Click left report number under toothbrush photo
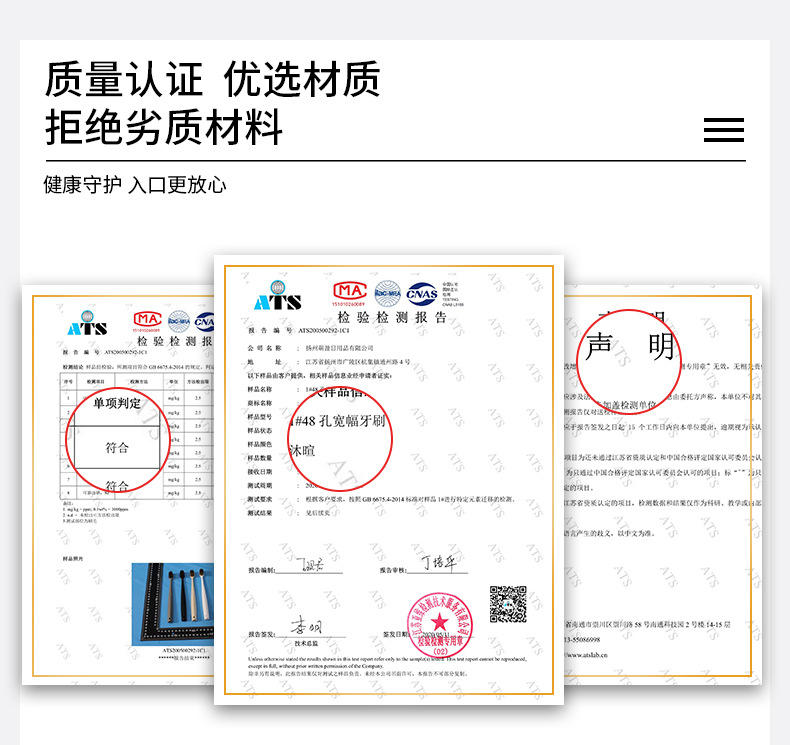The height and width of the screenshot is (745, 790). (x=184, y=651)
